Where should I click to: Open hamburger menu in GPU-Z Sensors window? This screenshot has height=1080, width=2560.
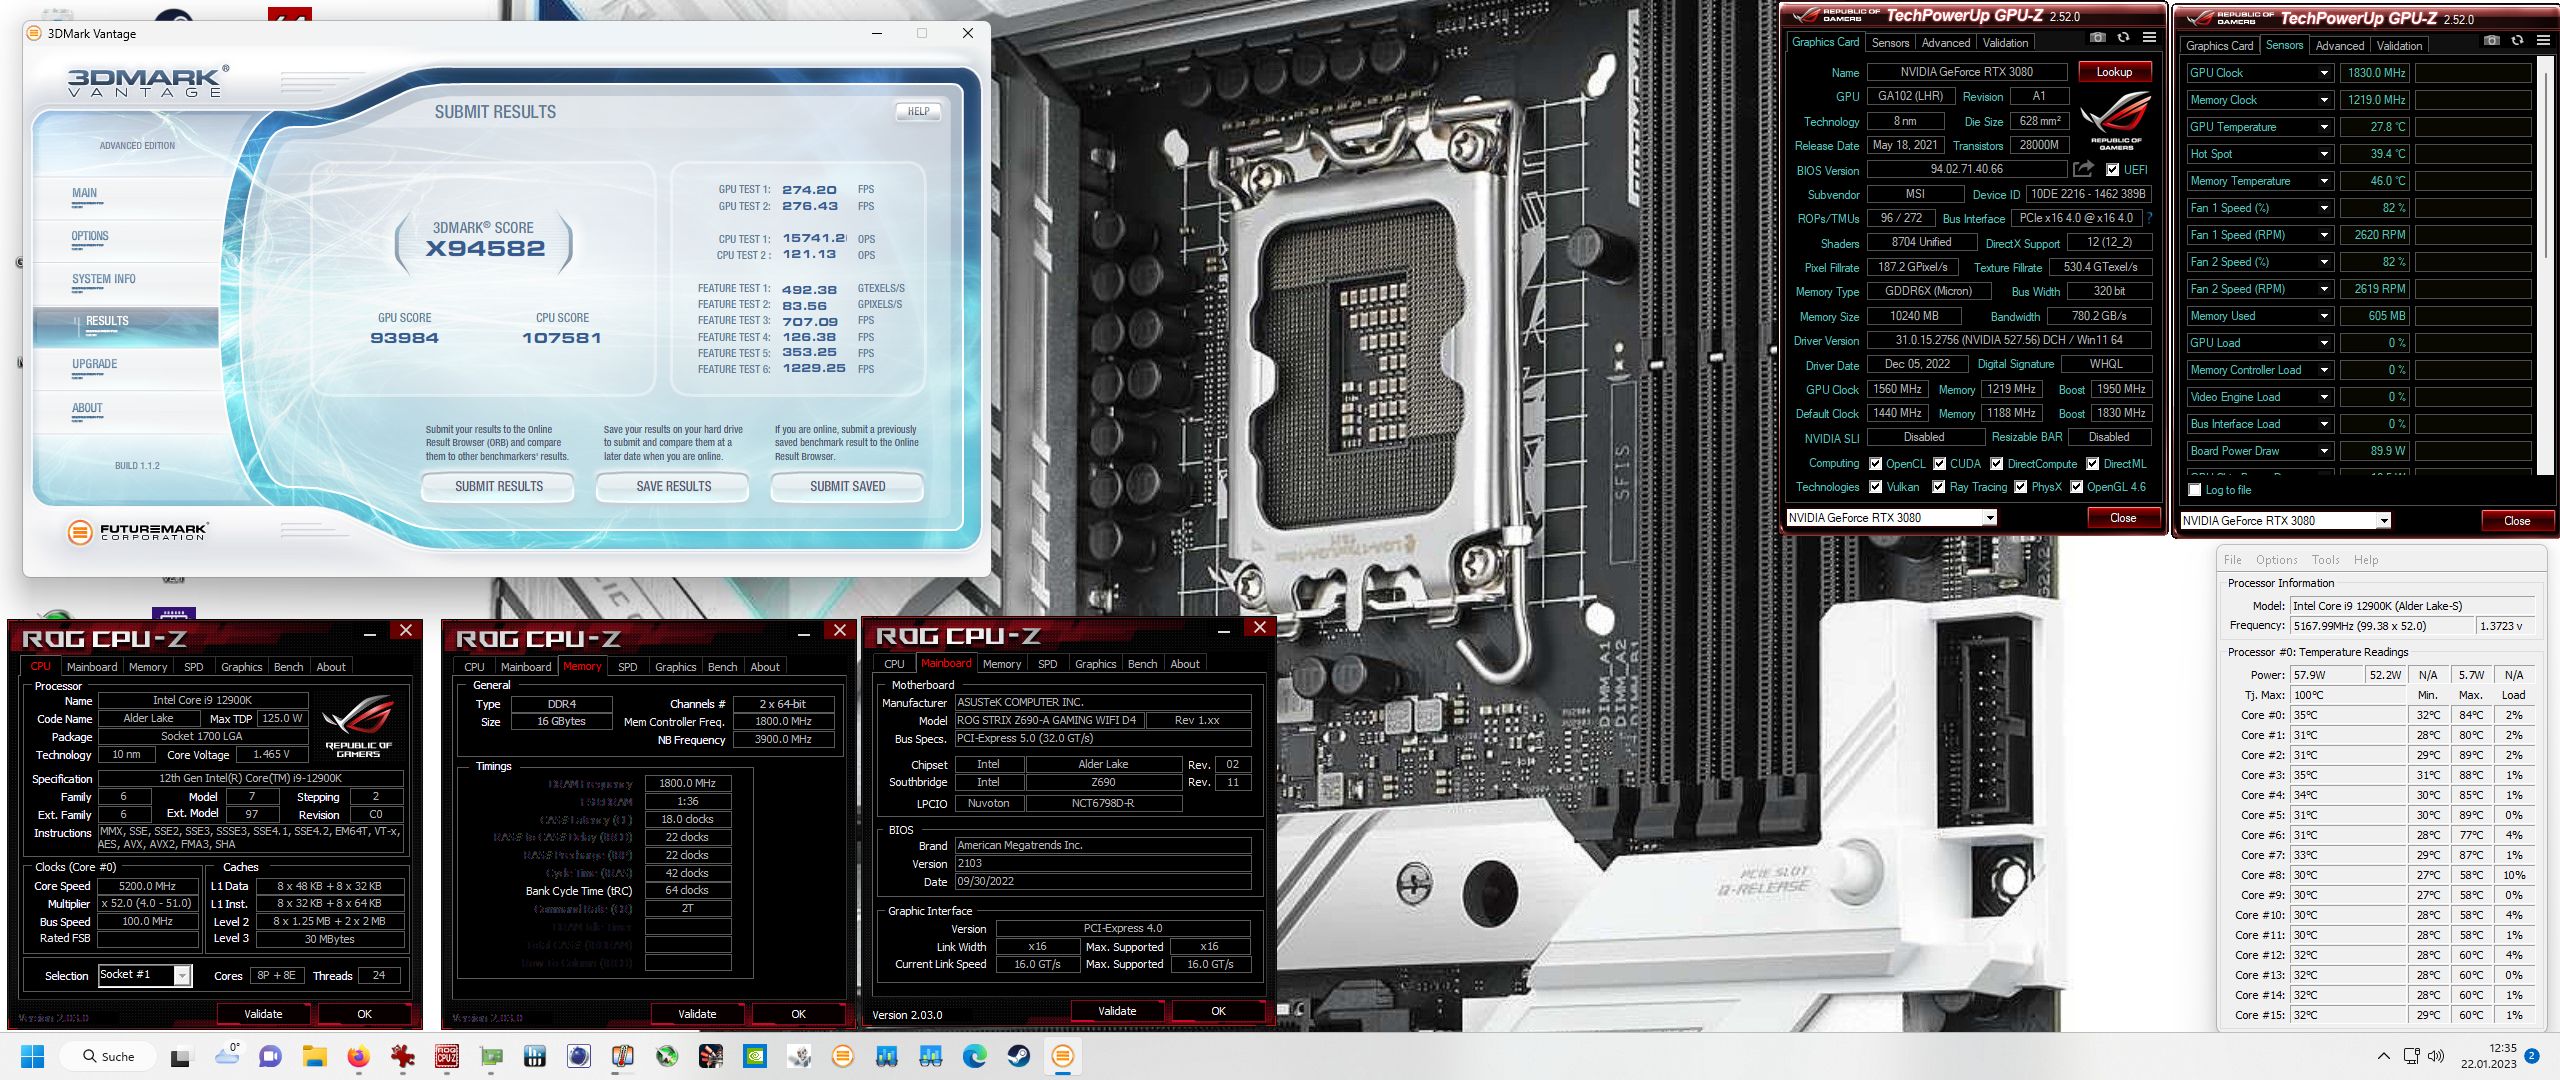2543,41
